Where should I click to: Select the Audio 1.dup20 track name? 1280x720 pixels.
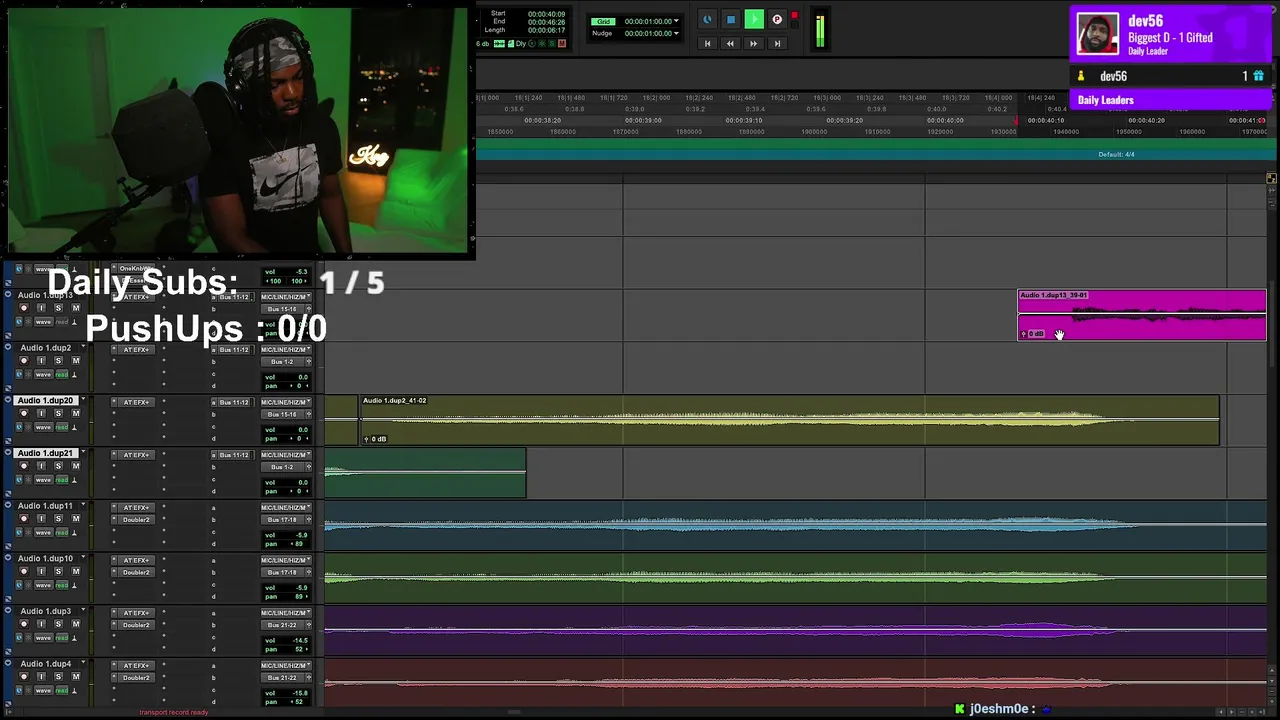coord(46,400)
